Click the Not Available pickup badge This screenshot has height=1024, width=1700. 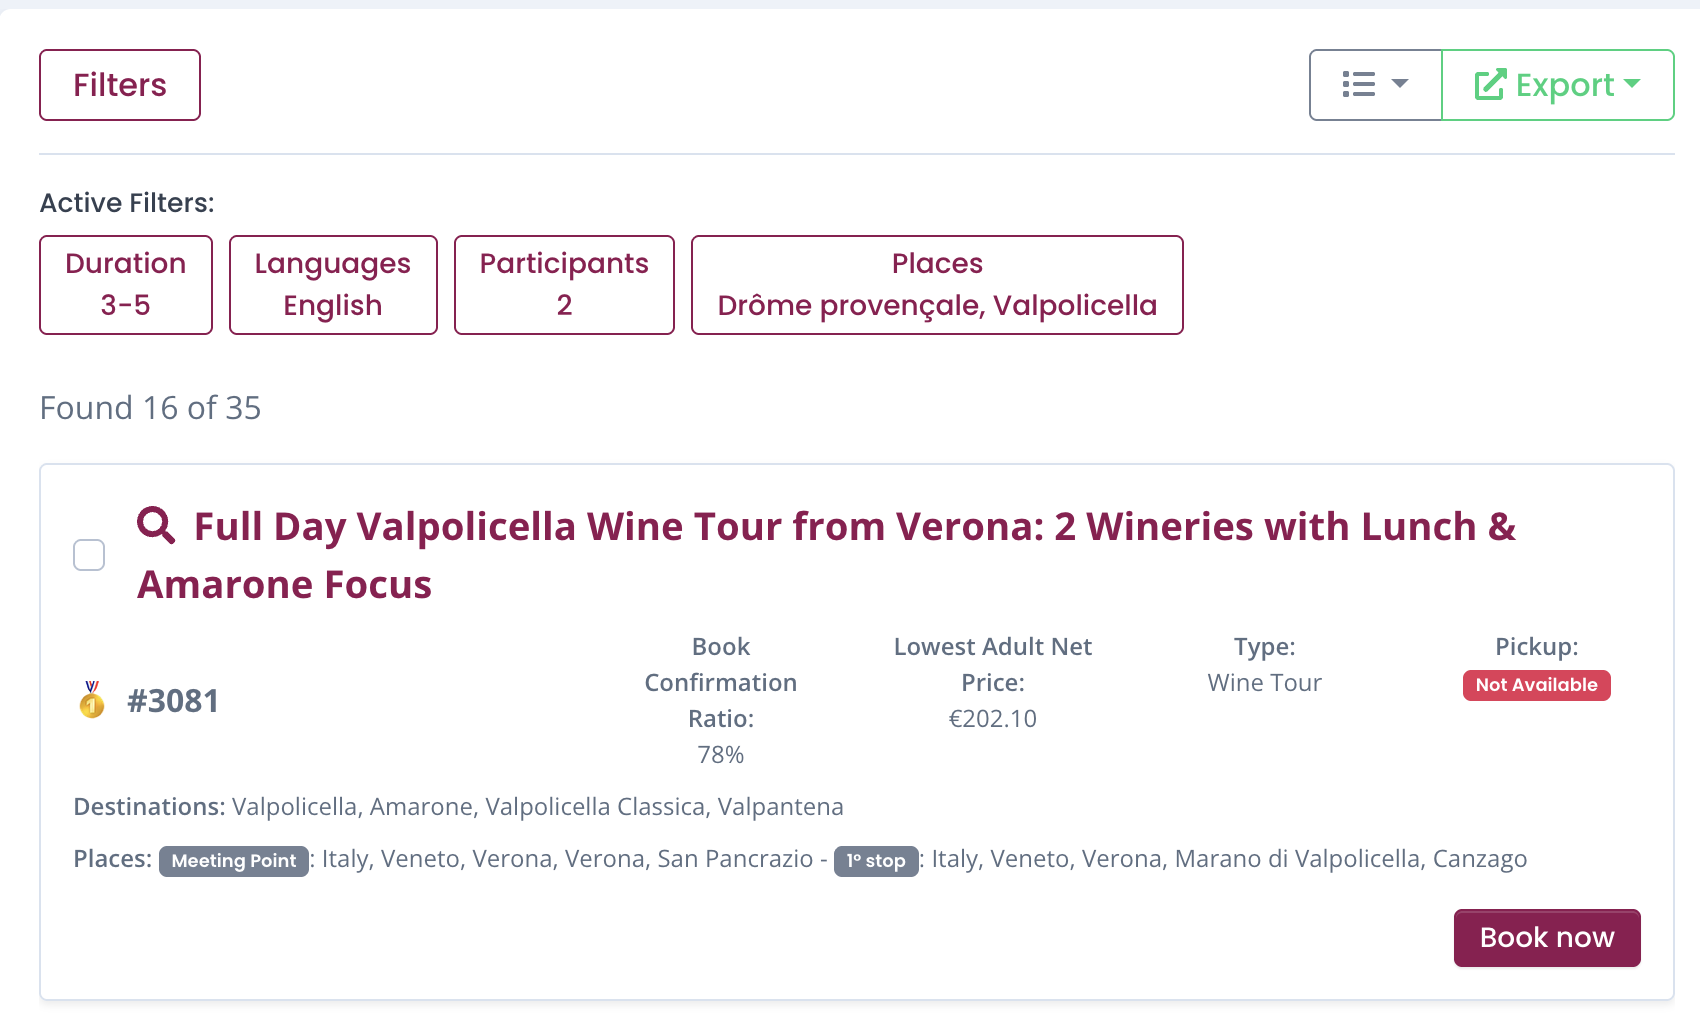point(1536,685)
